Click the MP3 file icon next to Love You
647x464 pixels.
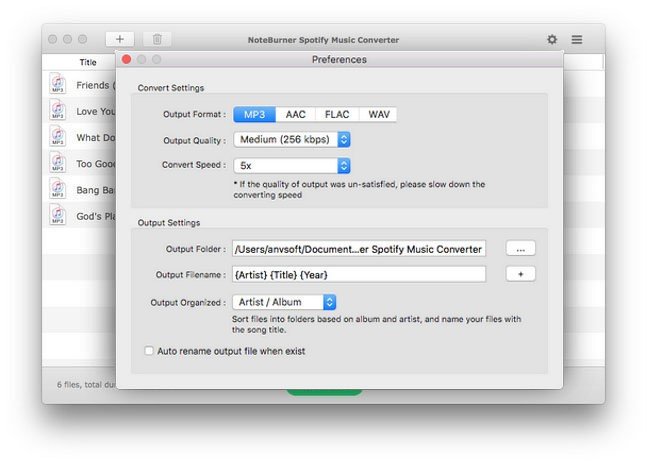pos(58,110)
